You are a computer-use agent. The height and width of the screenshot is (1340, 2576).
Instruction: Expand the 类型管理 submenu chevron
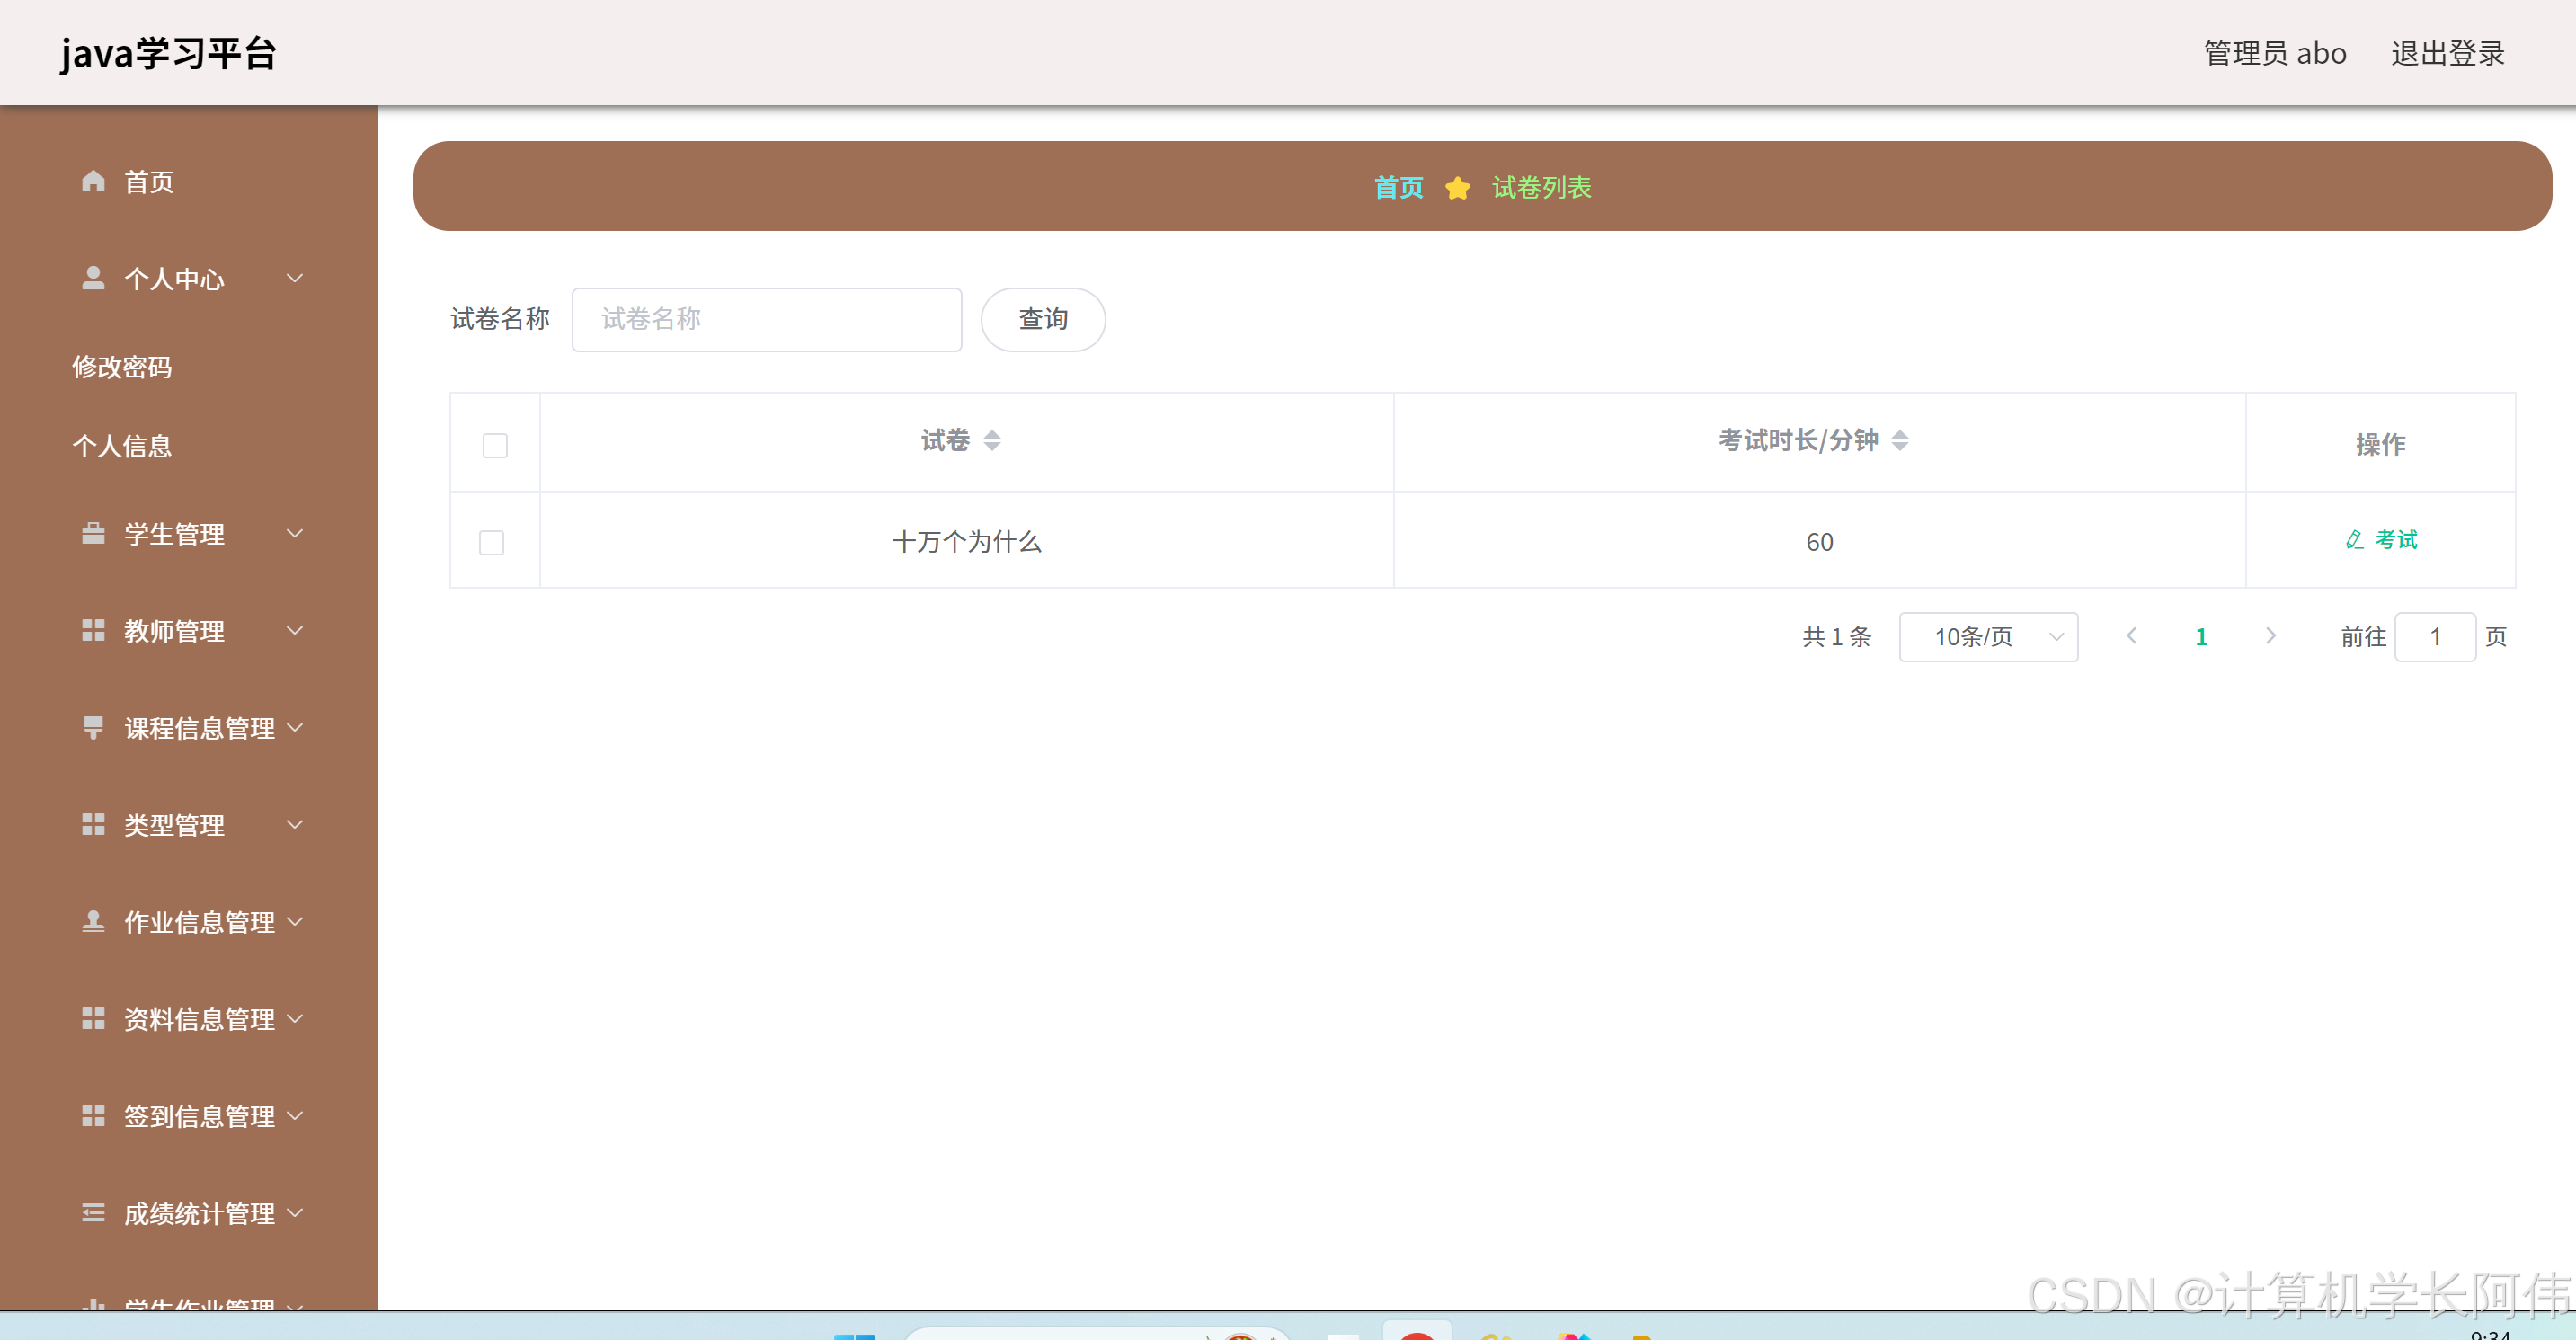(295, 825)
